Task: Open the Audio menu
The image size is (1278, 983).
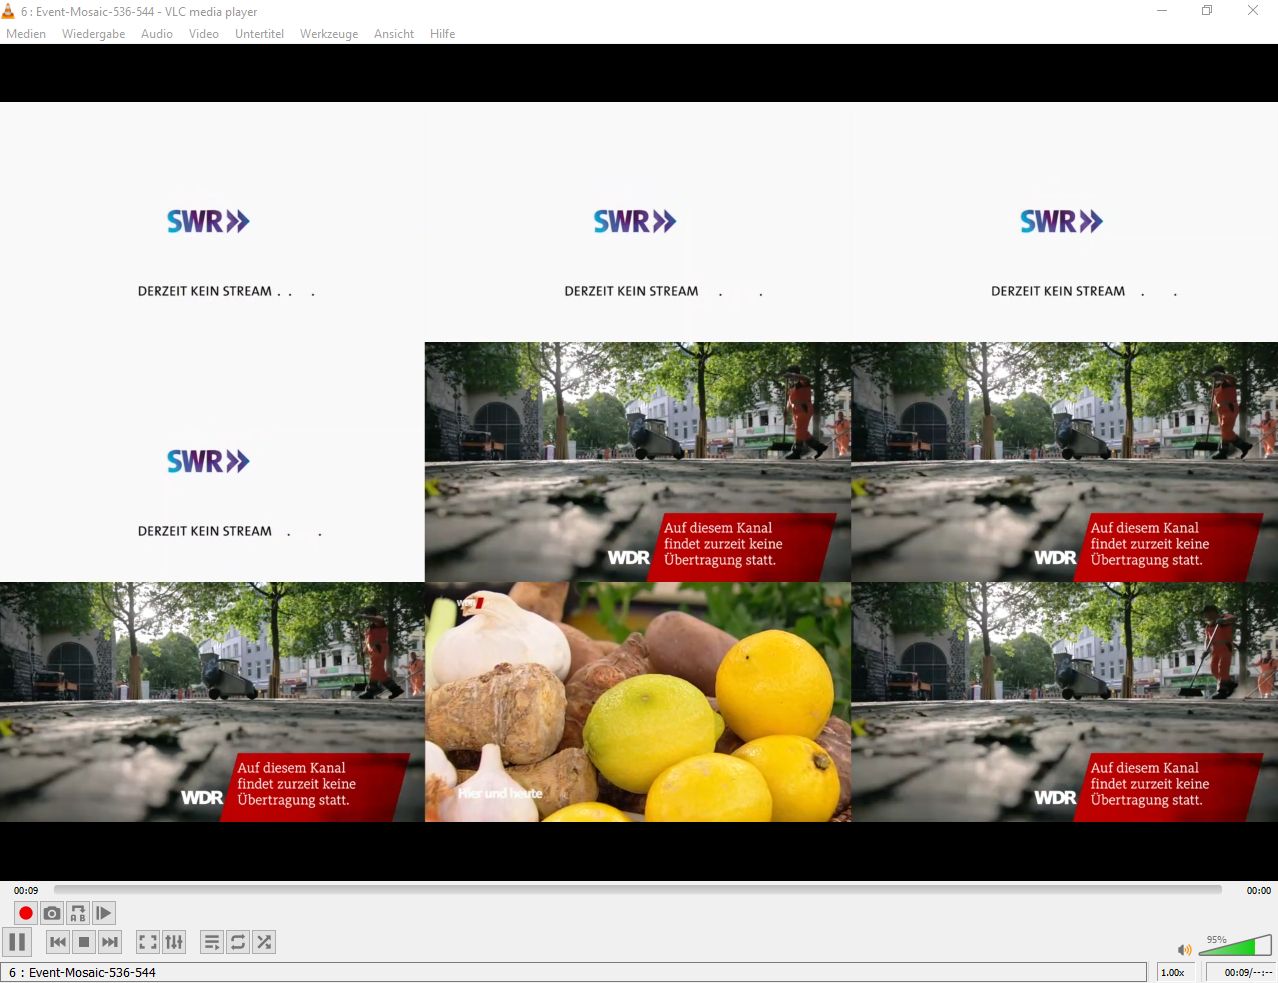Action: click(157, 34)
